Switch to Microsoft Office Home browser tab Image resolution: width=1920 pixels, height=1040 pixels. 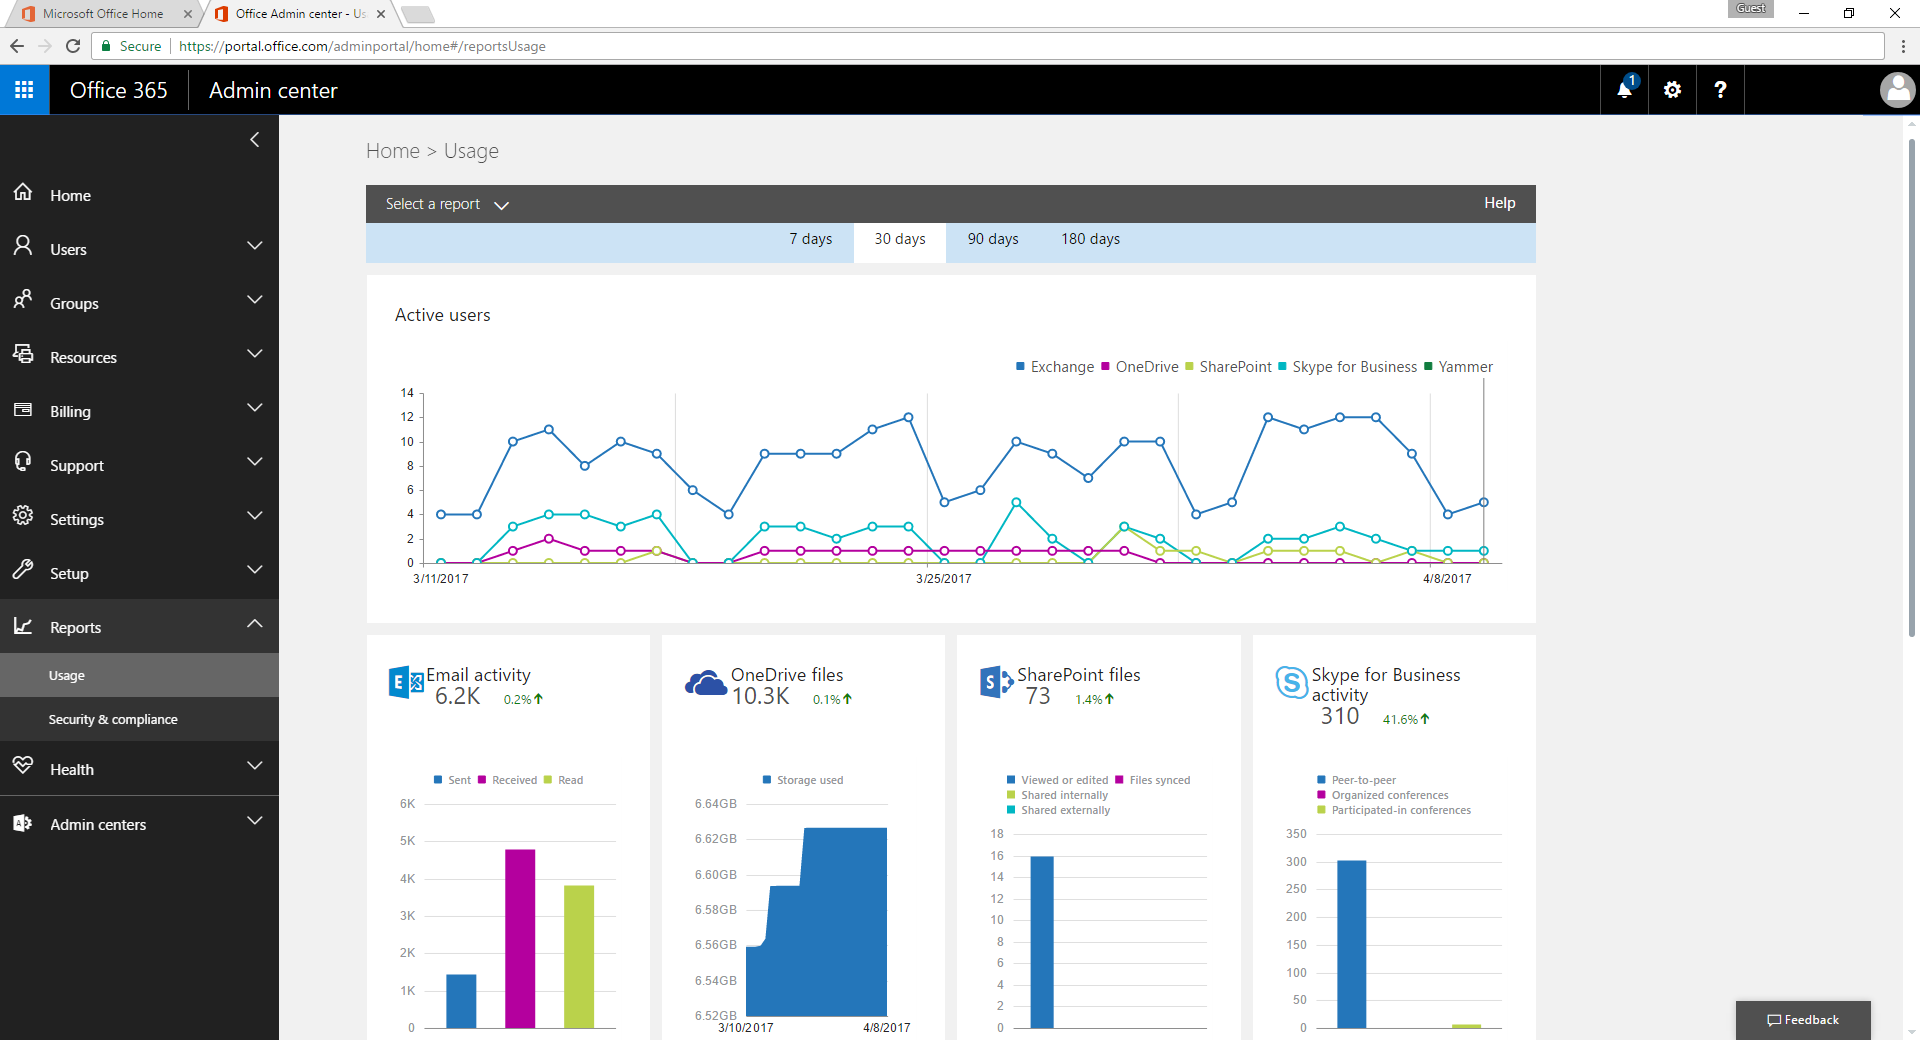point(103,14)
